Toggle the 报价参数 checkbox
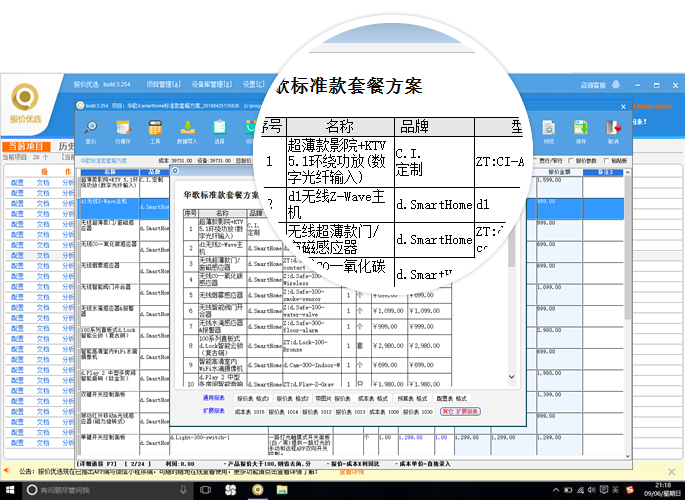Viewport: 685px width, 500px height. [582, 161]
